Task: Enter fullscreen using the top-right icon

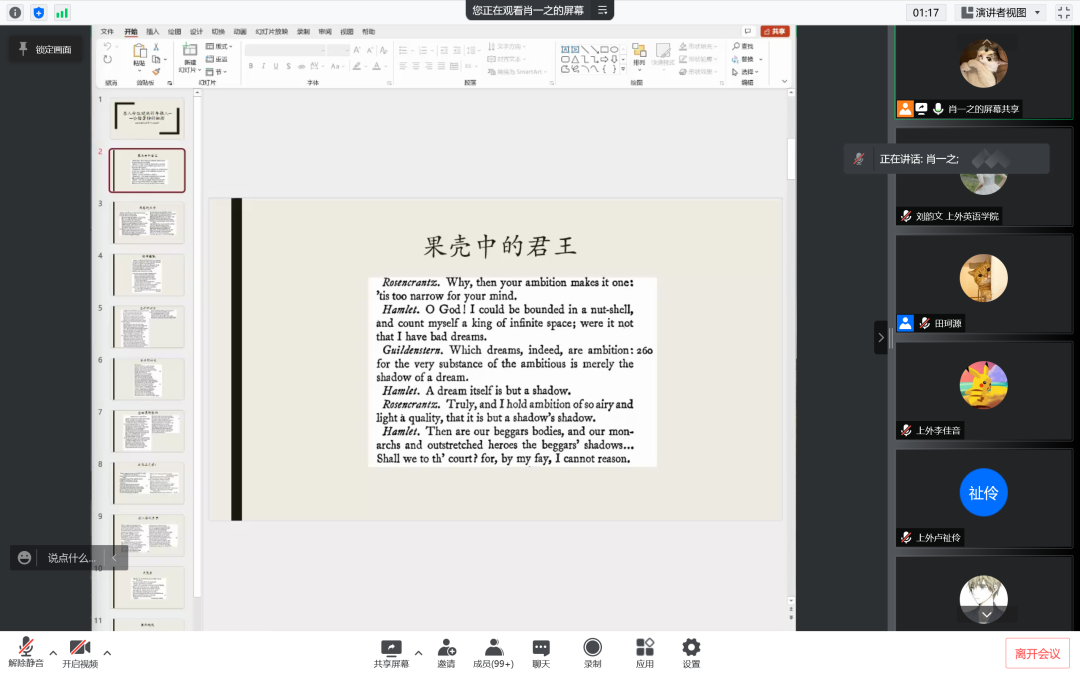Action: coord(1063,12)
